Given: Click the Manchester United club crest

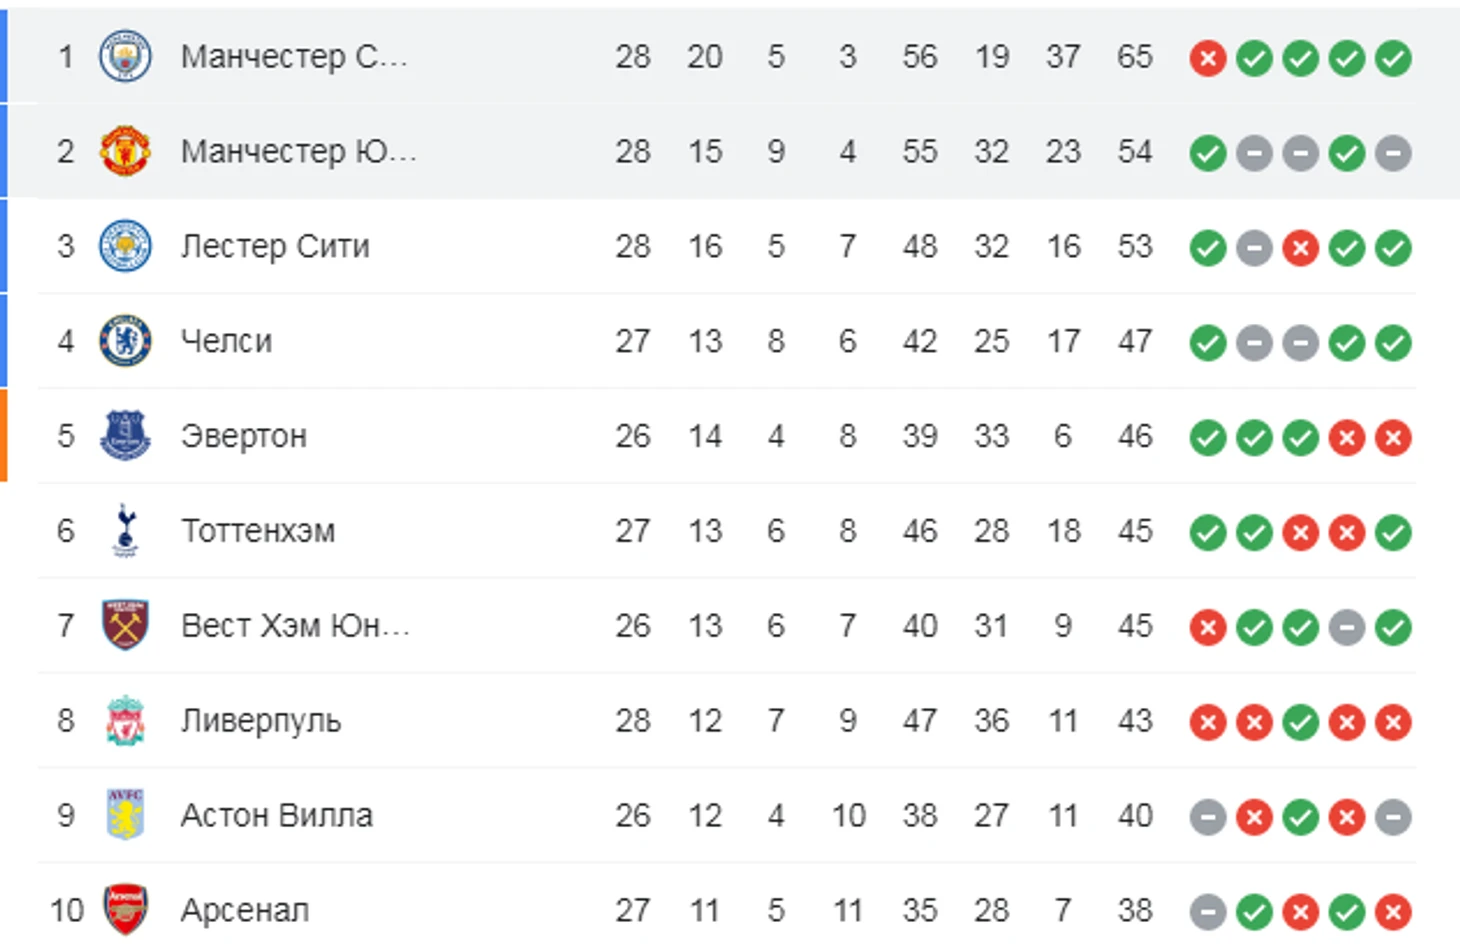Looking at the screenshot, I should pos(125,151).
